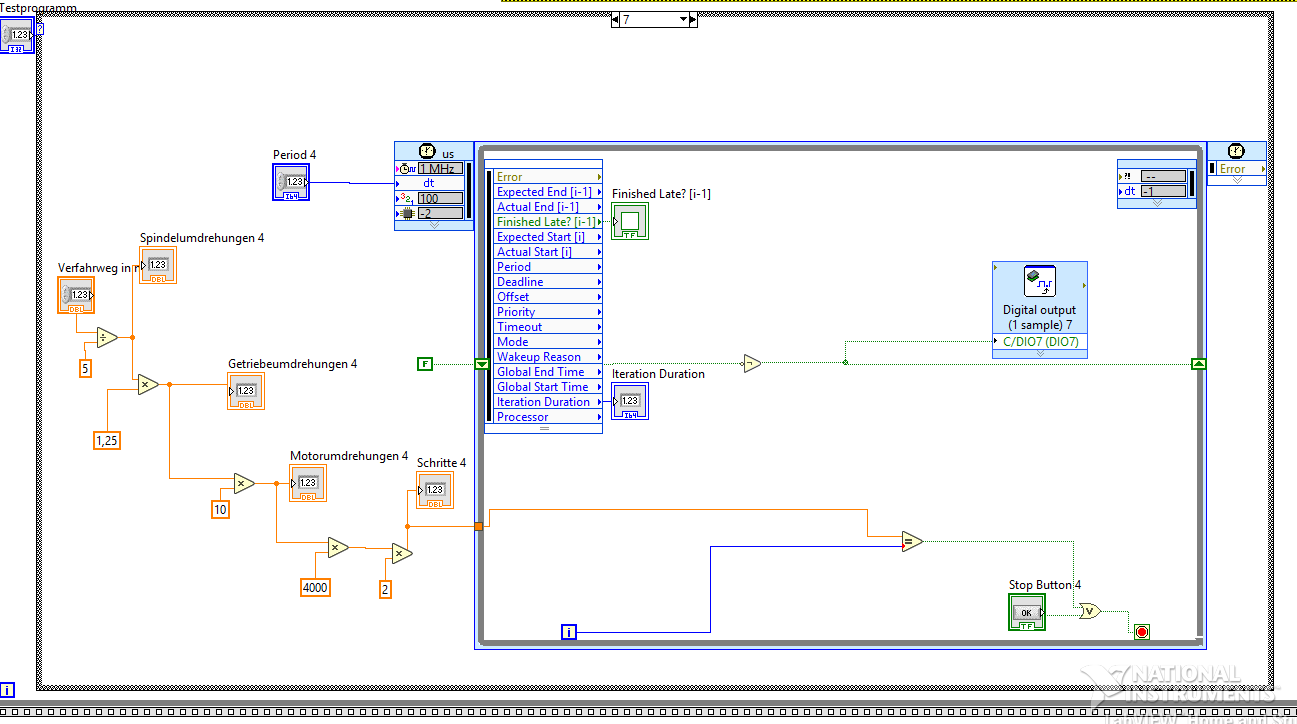The width and height of the screenshot is (1297, 724).
Task: Select the Not gate node
Action: (752, 364)
